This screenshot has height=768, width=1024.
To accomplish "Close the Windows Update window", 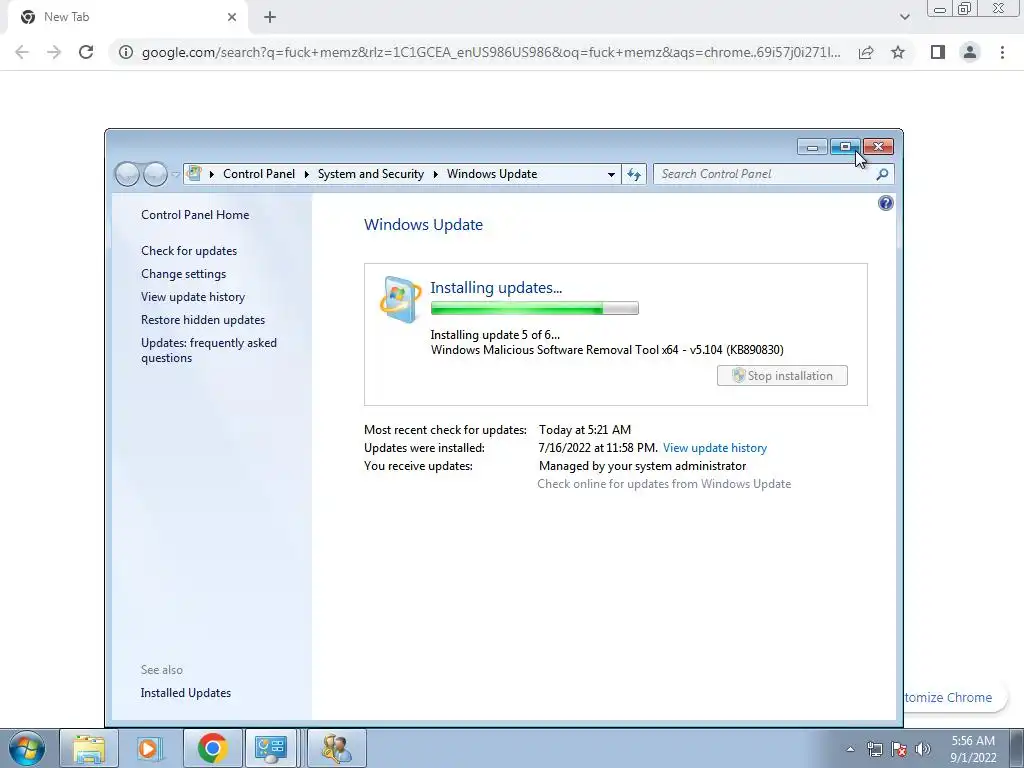I will (878, 147).
